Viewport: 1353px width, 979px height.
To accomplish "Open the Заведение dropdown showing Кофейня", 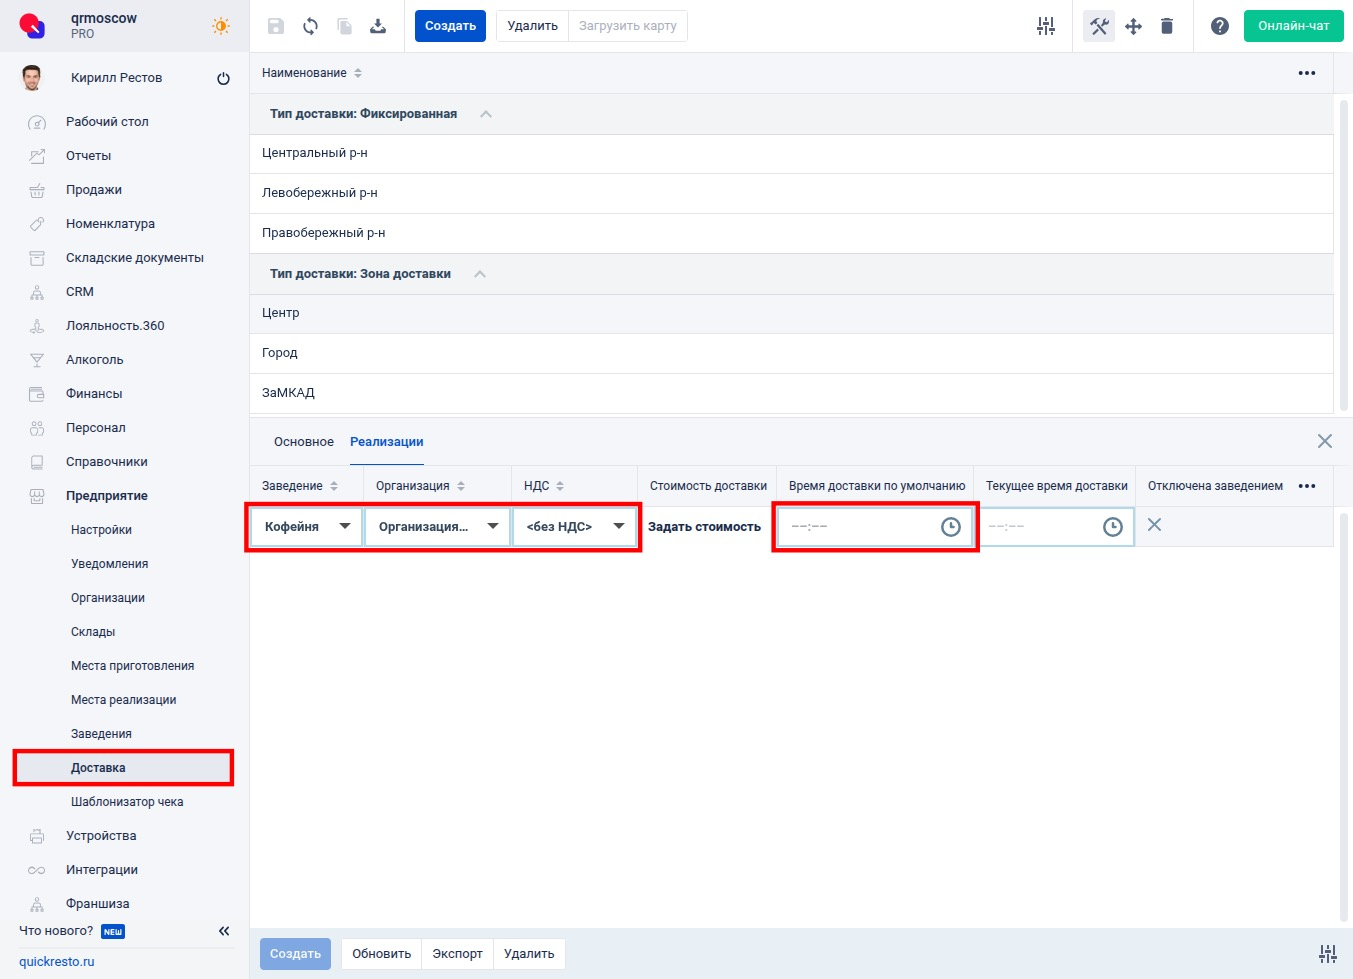I will coord(306,527).
